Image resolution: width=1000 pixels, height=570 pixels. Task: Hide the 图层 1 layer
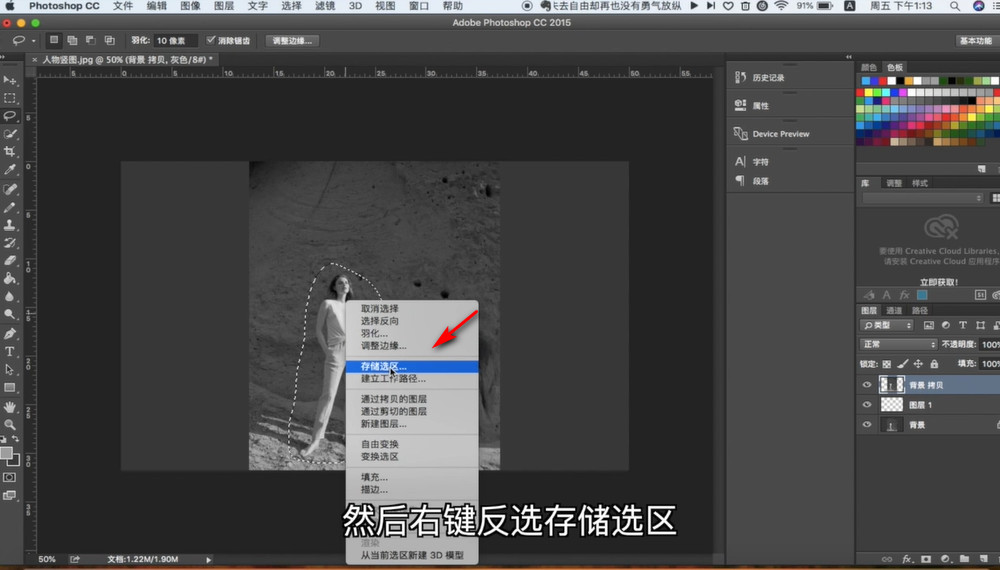(867, 404)
